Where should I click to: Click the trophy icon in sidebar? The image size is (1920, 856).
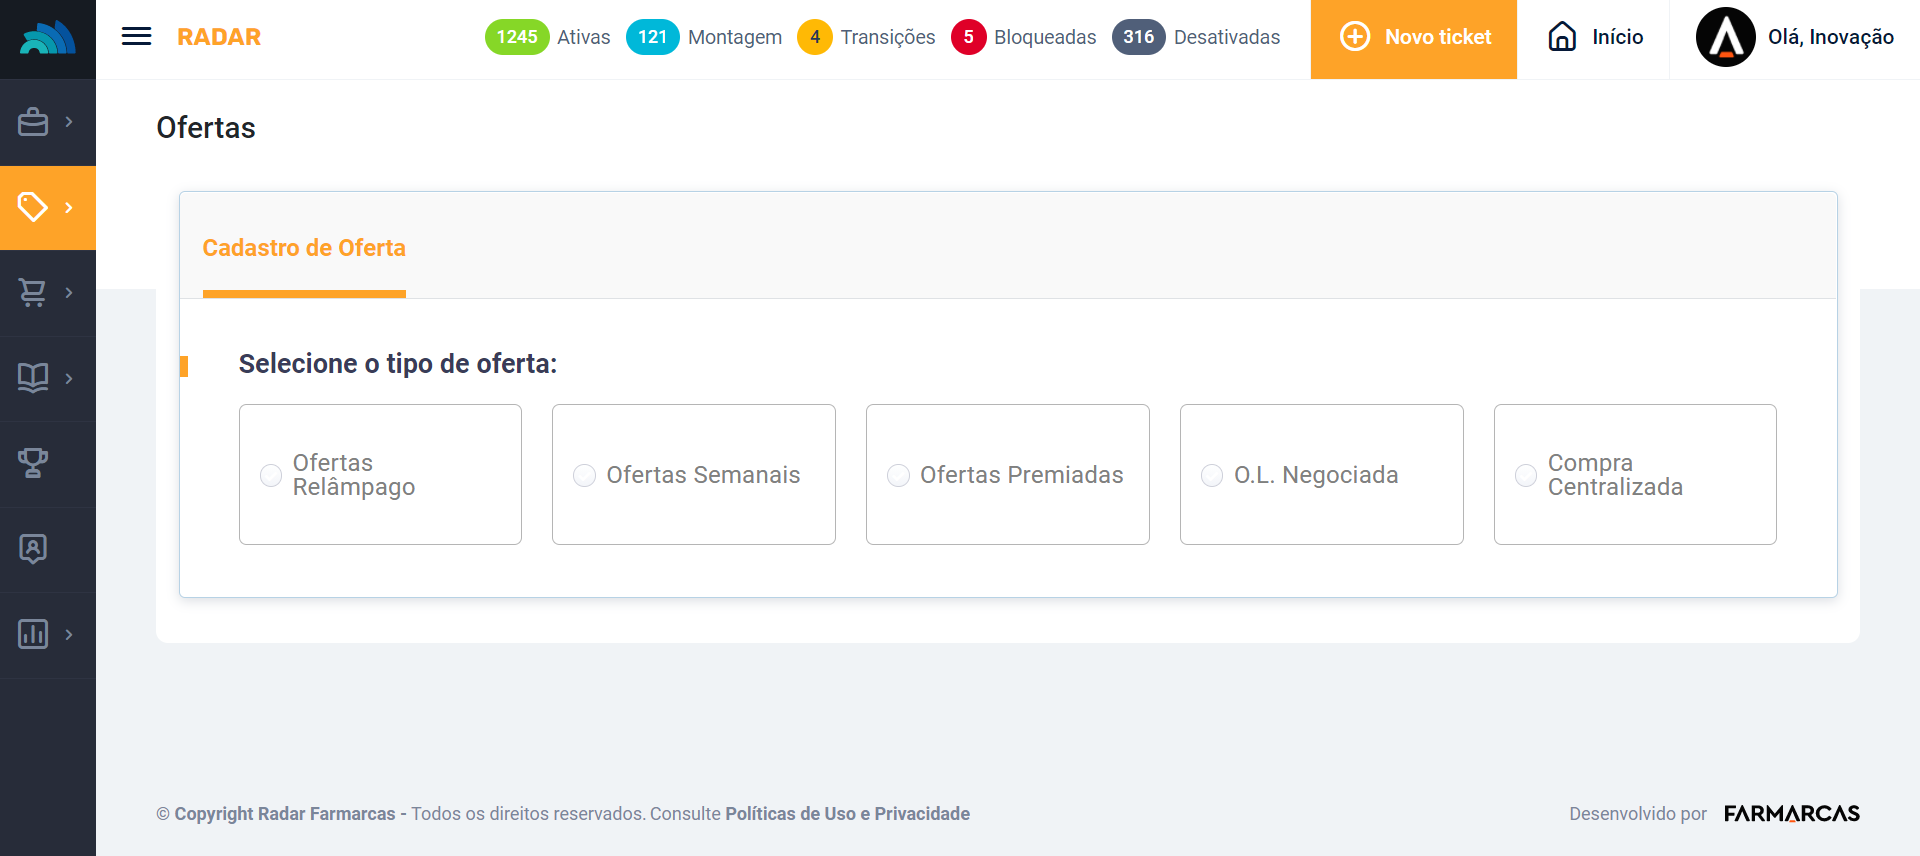33,463
